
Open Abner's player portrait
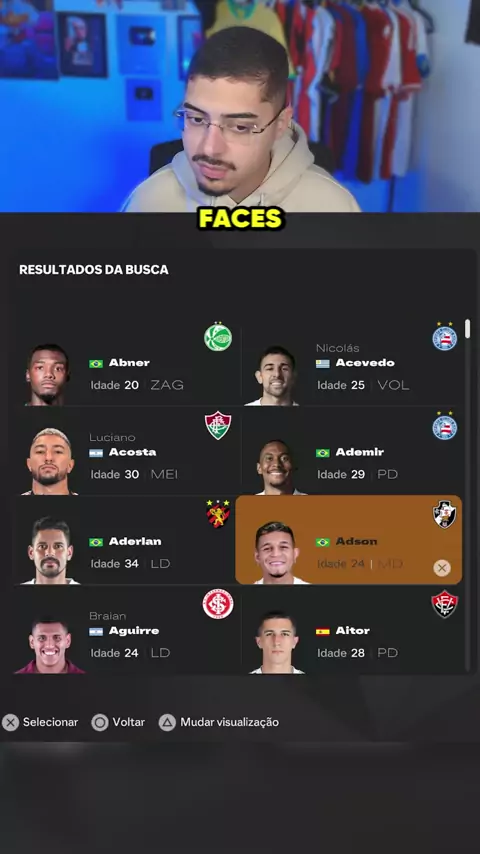[x=48, y=375]
